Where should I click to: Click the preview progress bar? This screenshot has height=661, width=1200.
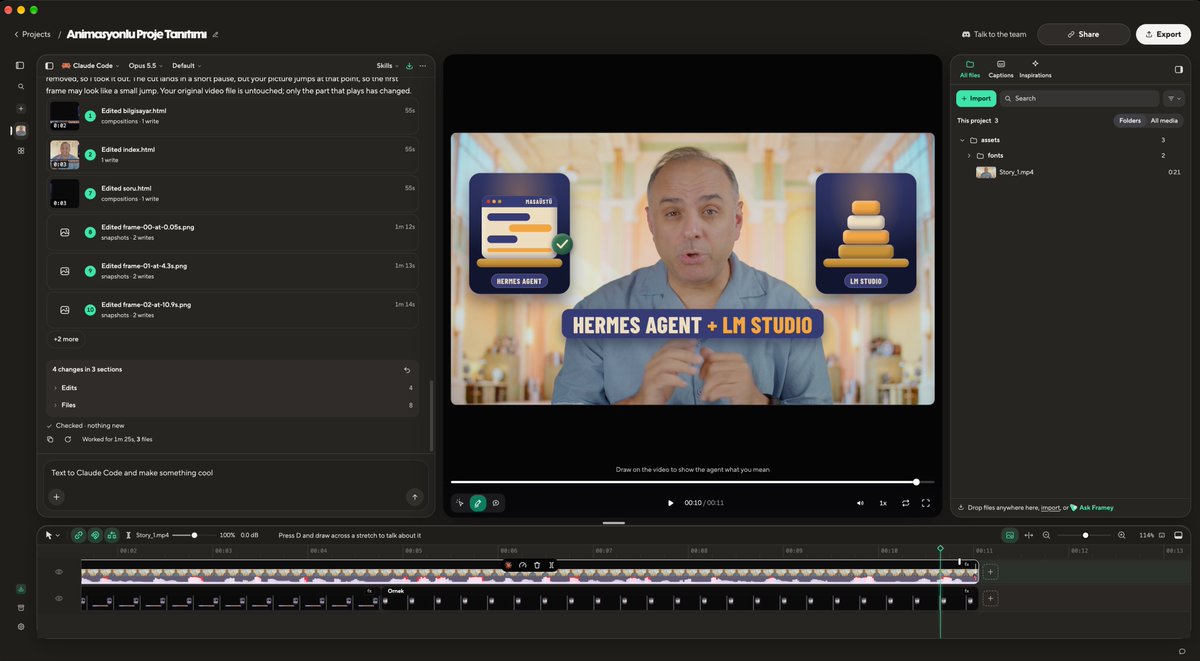pos(692,482)
